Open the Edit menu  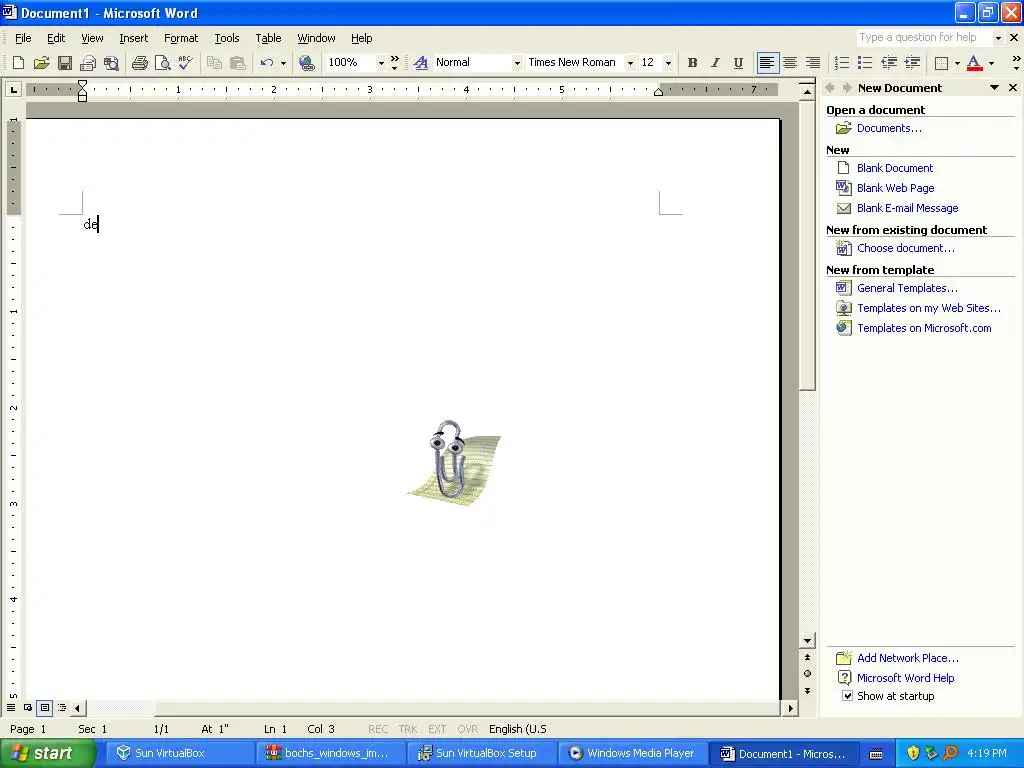[x=56, y=38]
